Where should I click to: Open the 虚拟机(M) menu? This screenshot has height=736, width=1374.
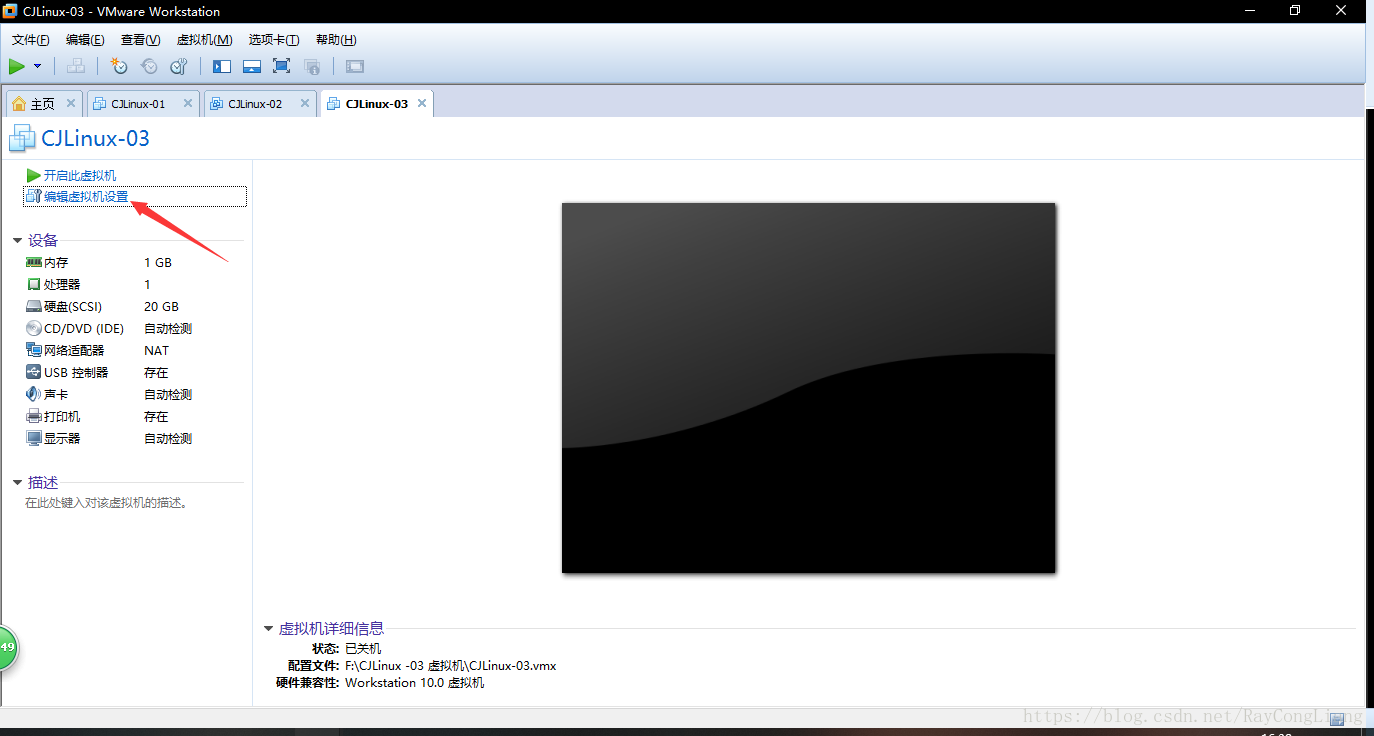pyautogui.click(x=204, y=40)
